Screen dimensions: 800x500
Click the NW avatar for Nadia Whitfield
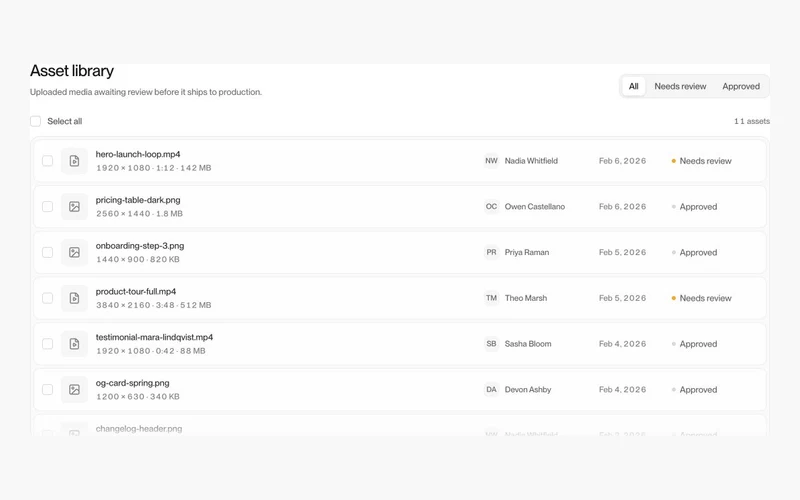(491, 161)
